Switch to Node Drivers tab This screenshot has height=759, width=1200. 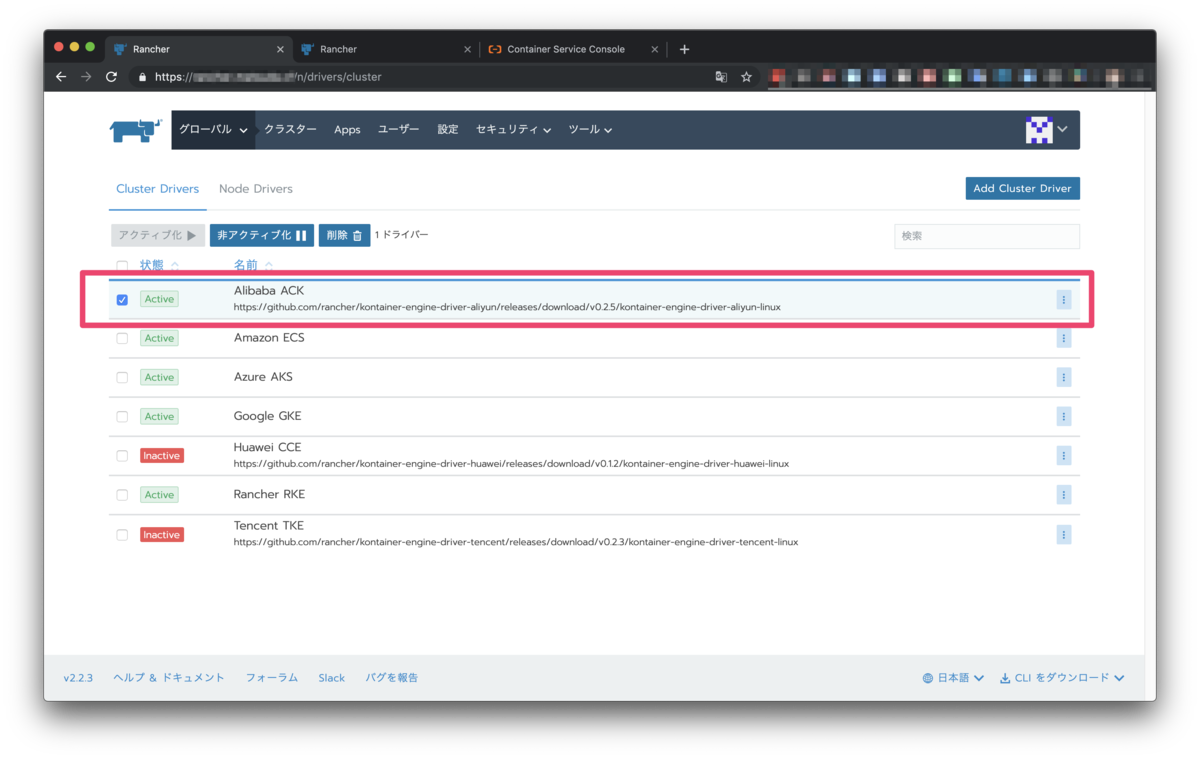tap(256, 189)
